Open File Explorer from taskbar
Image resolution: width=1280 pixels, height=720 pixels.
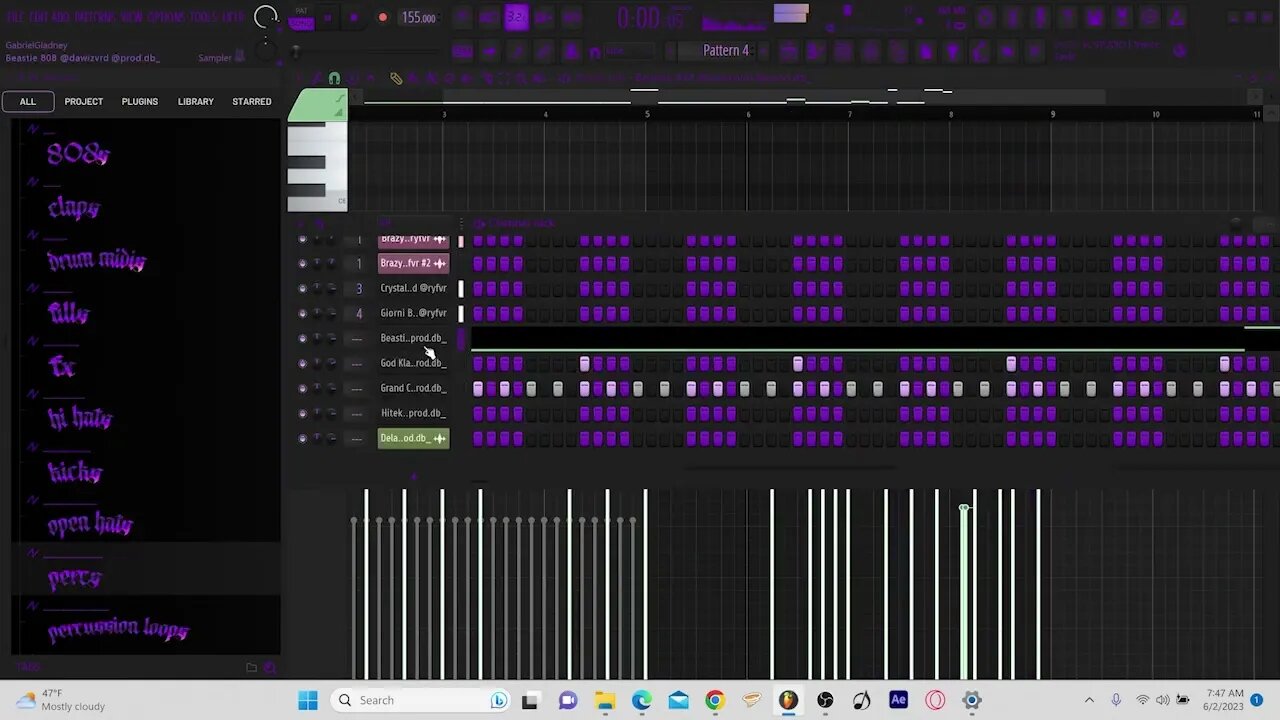(604, 700)
